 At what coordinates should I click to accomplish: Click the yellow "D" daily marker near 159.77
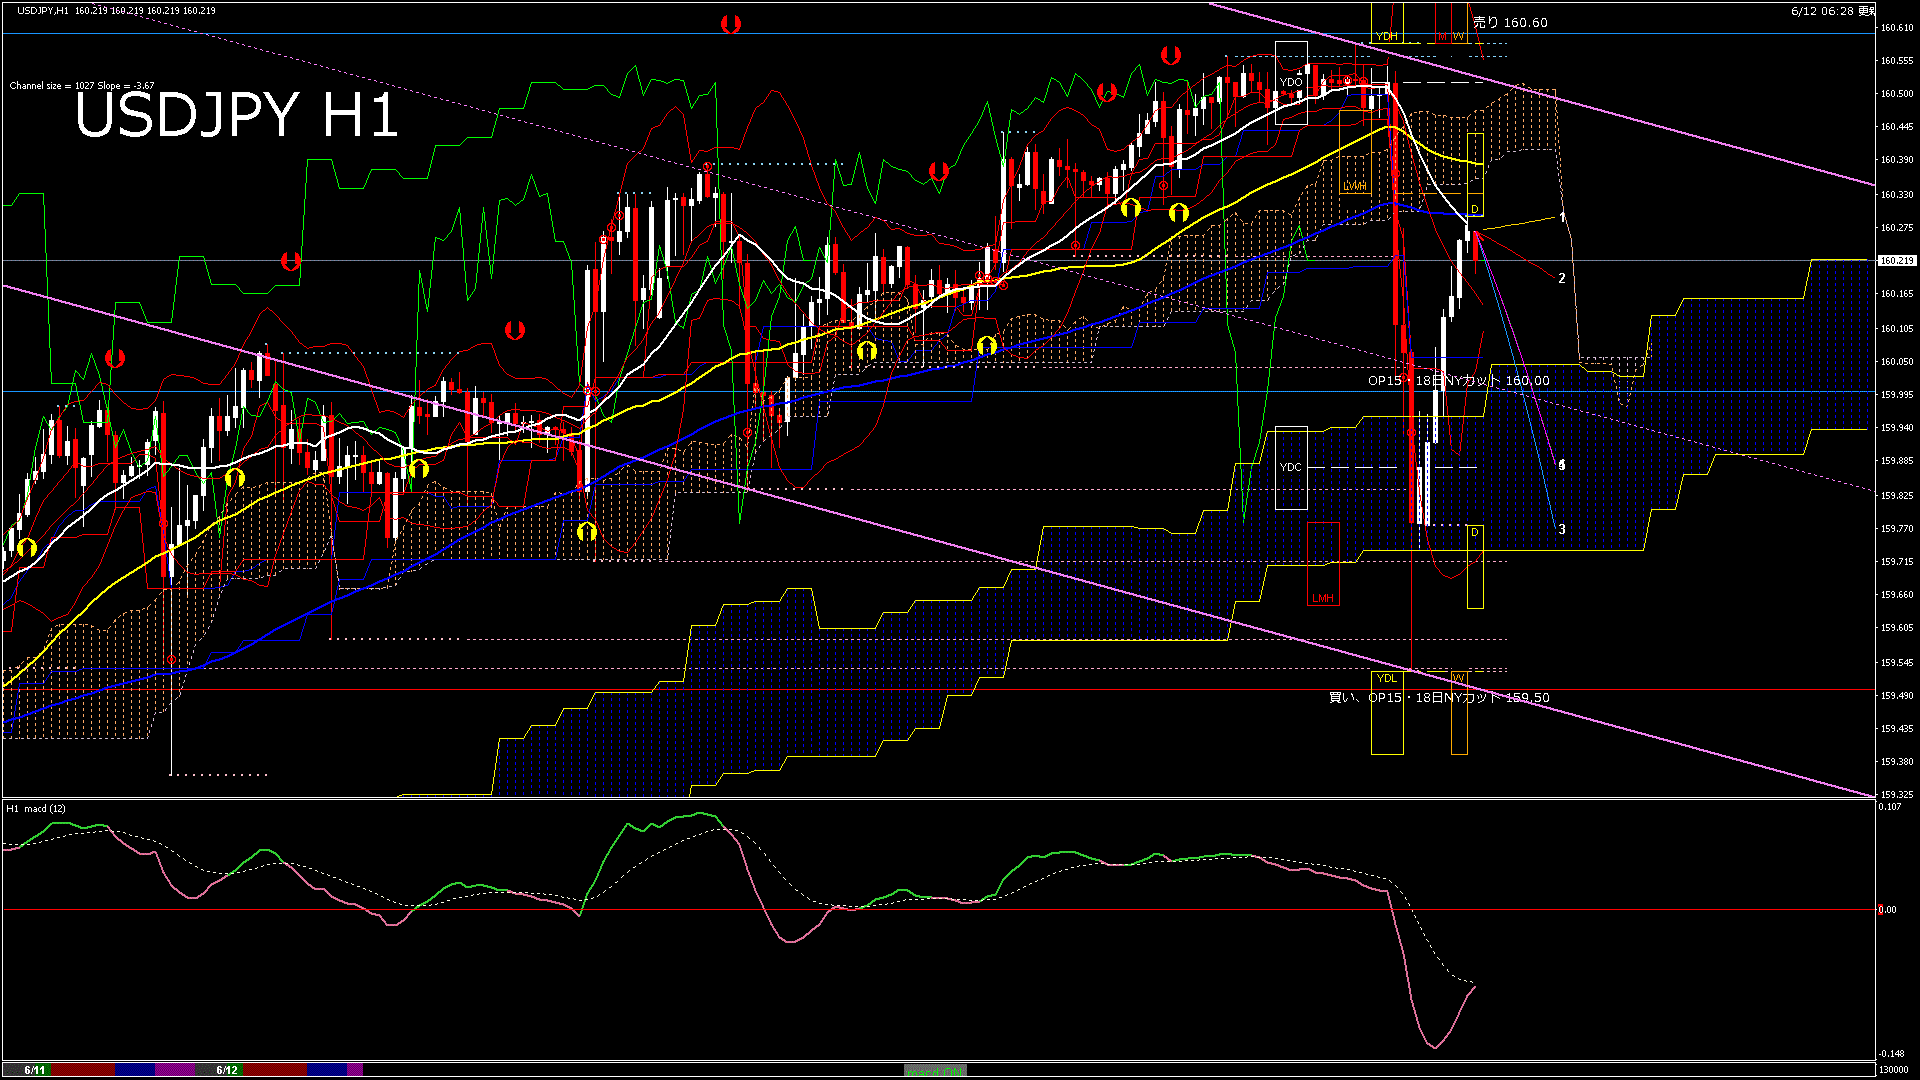1475,532
